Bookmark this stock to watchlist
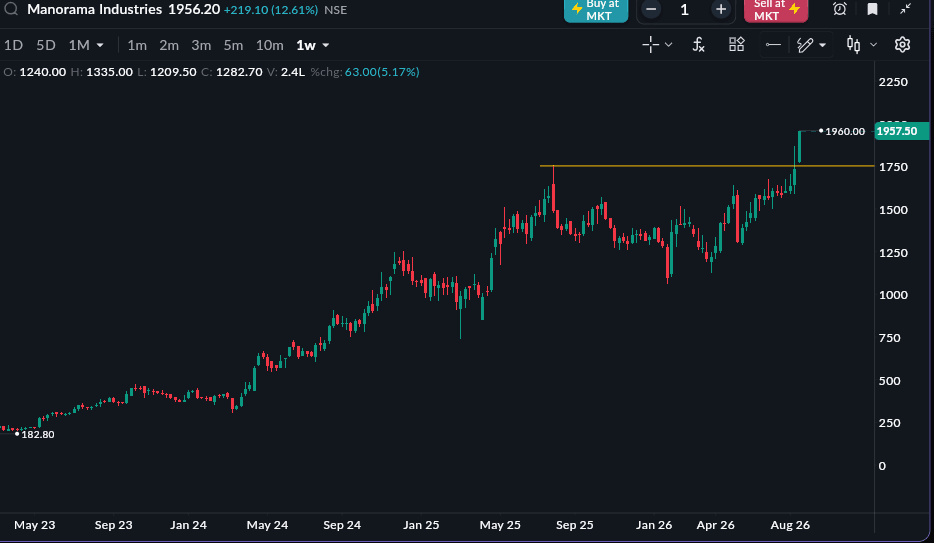 (x=872, y=9)
